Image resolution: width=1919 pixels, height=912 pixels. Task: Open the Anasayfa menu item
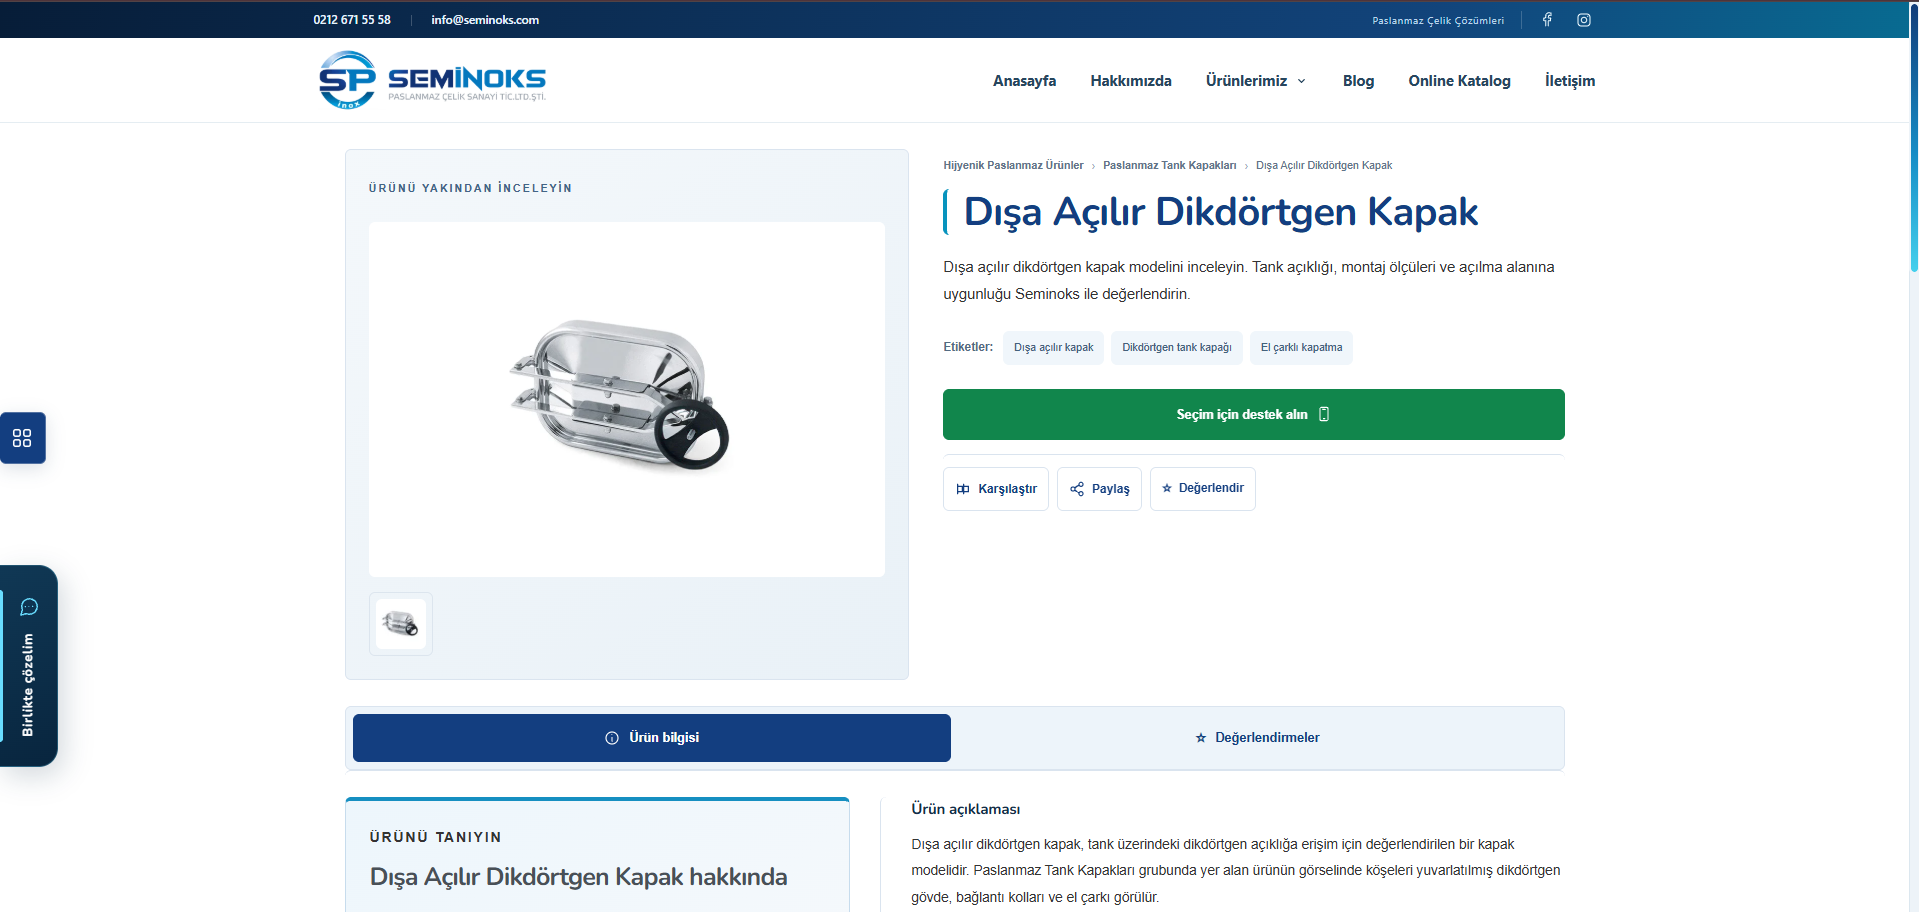tap(1024, 81)
